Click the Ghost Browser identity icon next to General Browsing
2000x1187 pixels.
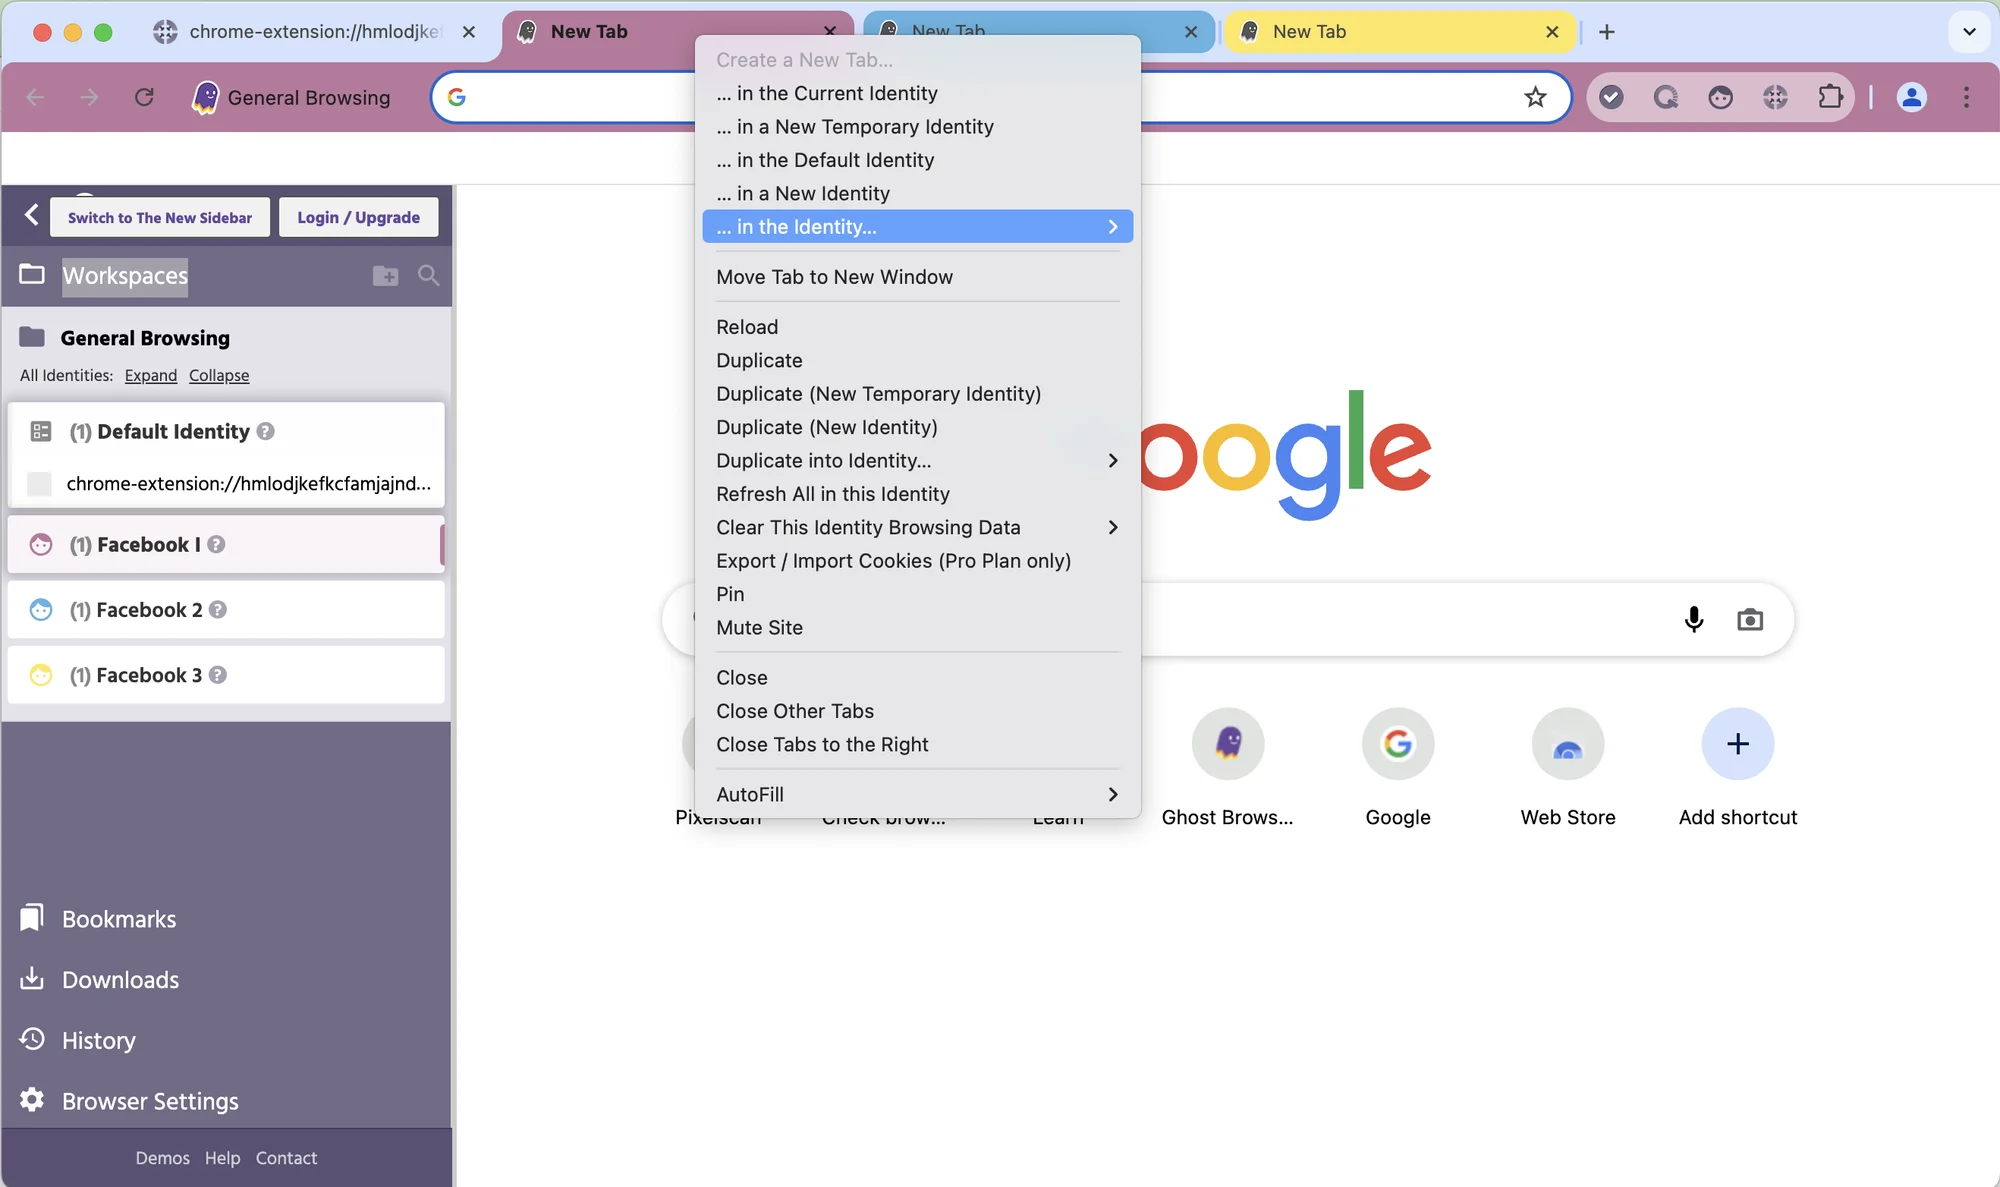tap(205, 97)
